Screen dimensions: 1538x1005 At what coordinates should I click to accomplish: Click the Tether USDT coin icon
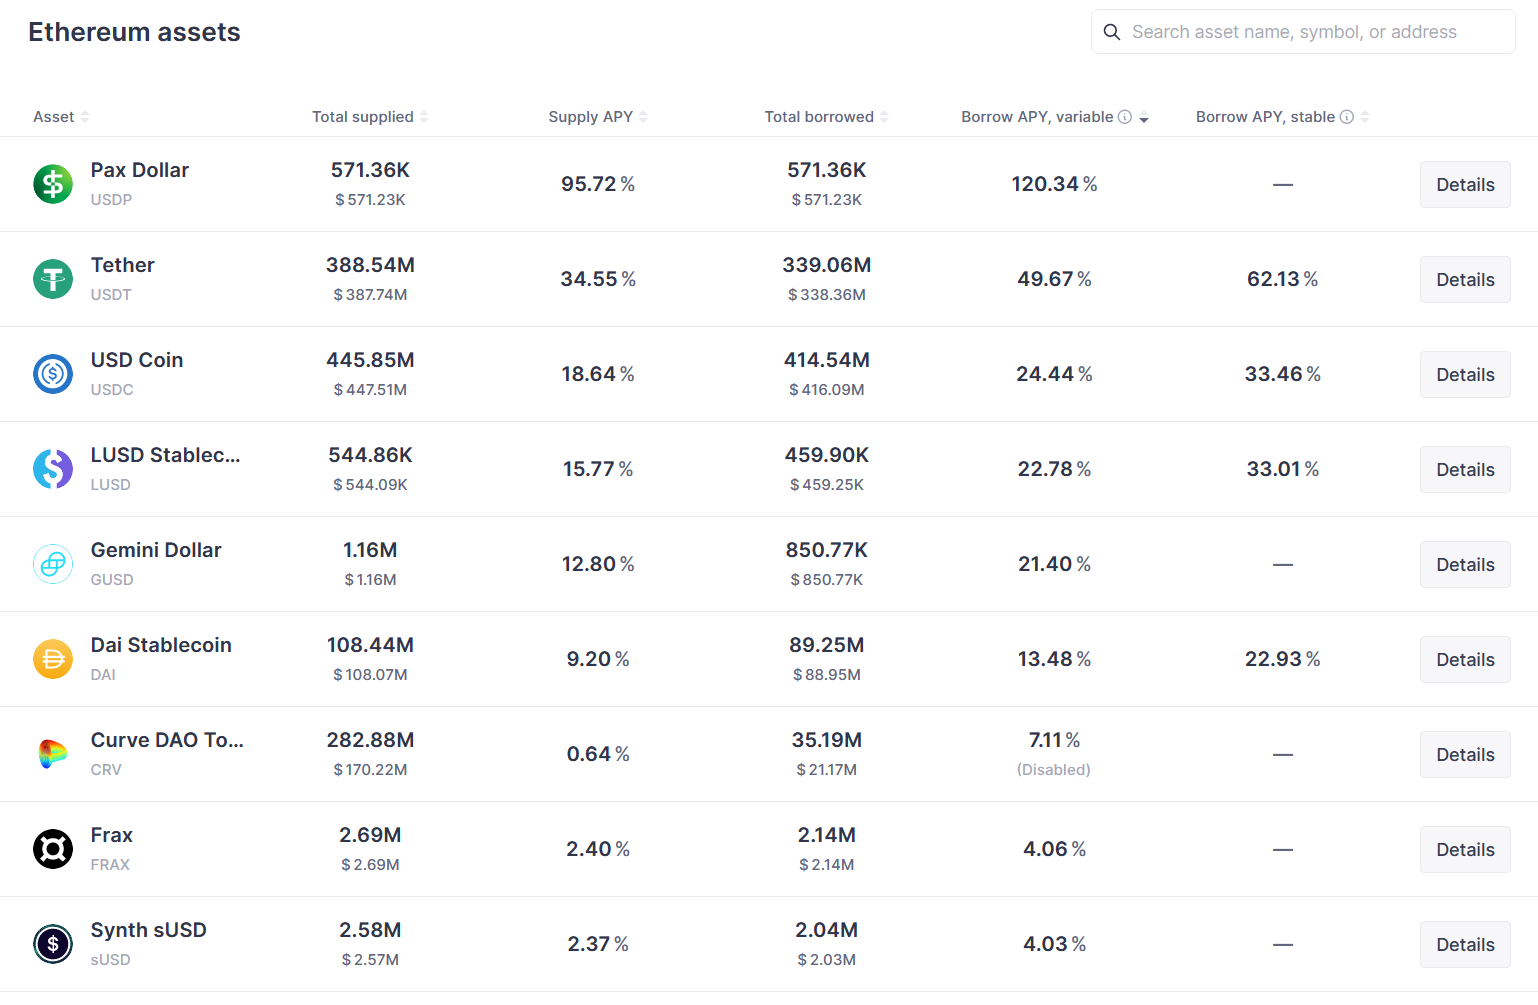pos(53,279)
